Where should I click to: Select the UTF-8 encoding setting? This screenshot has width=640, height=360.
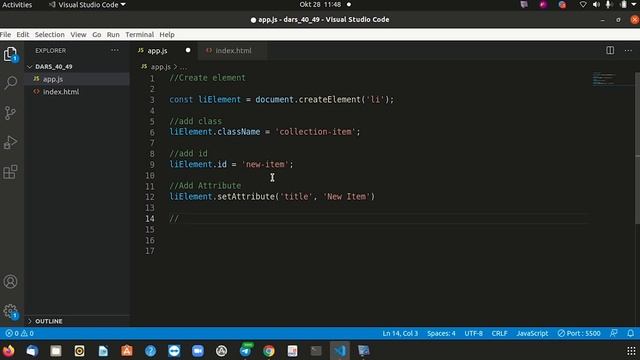[473, 333]
